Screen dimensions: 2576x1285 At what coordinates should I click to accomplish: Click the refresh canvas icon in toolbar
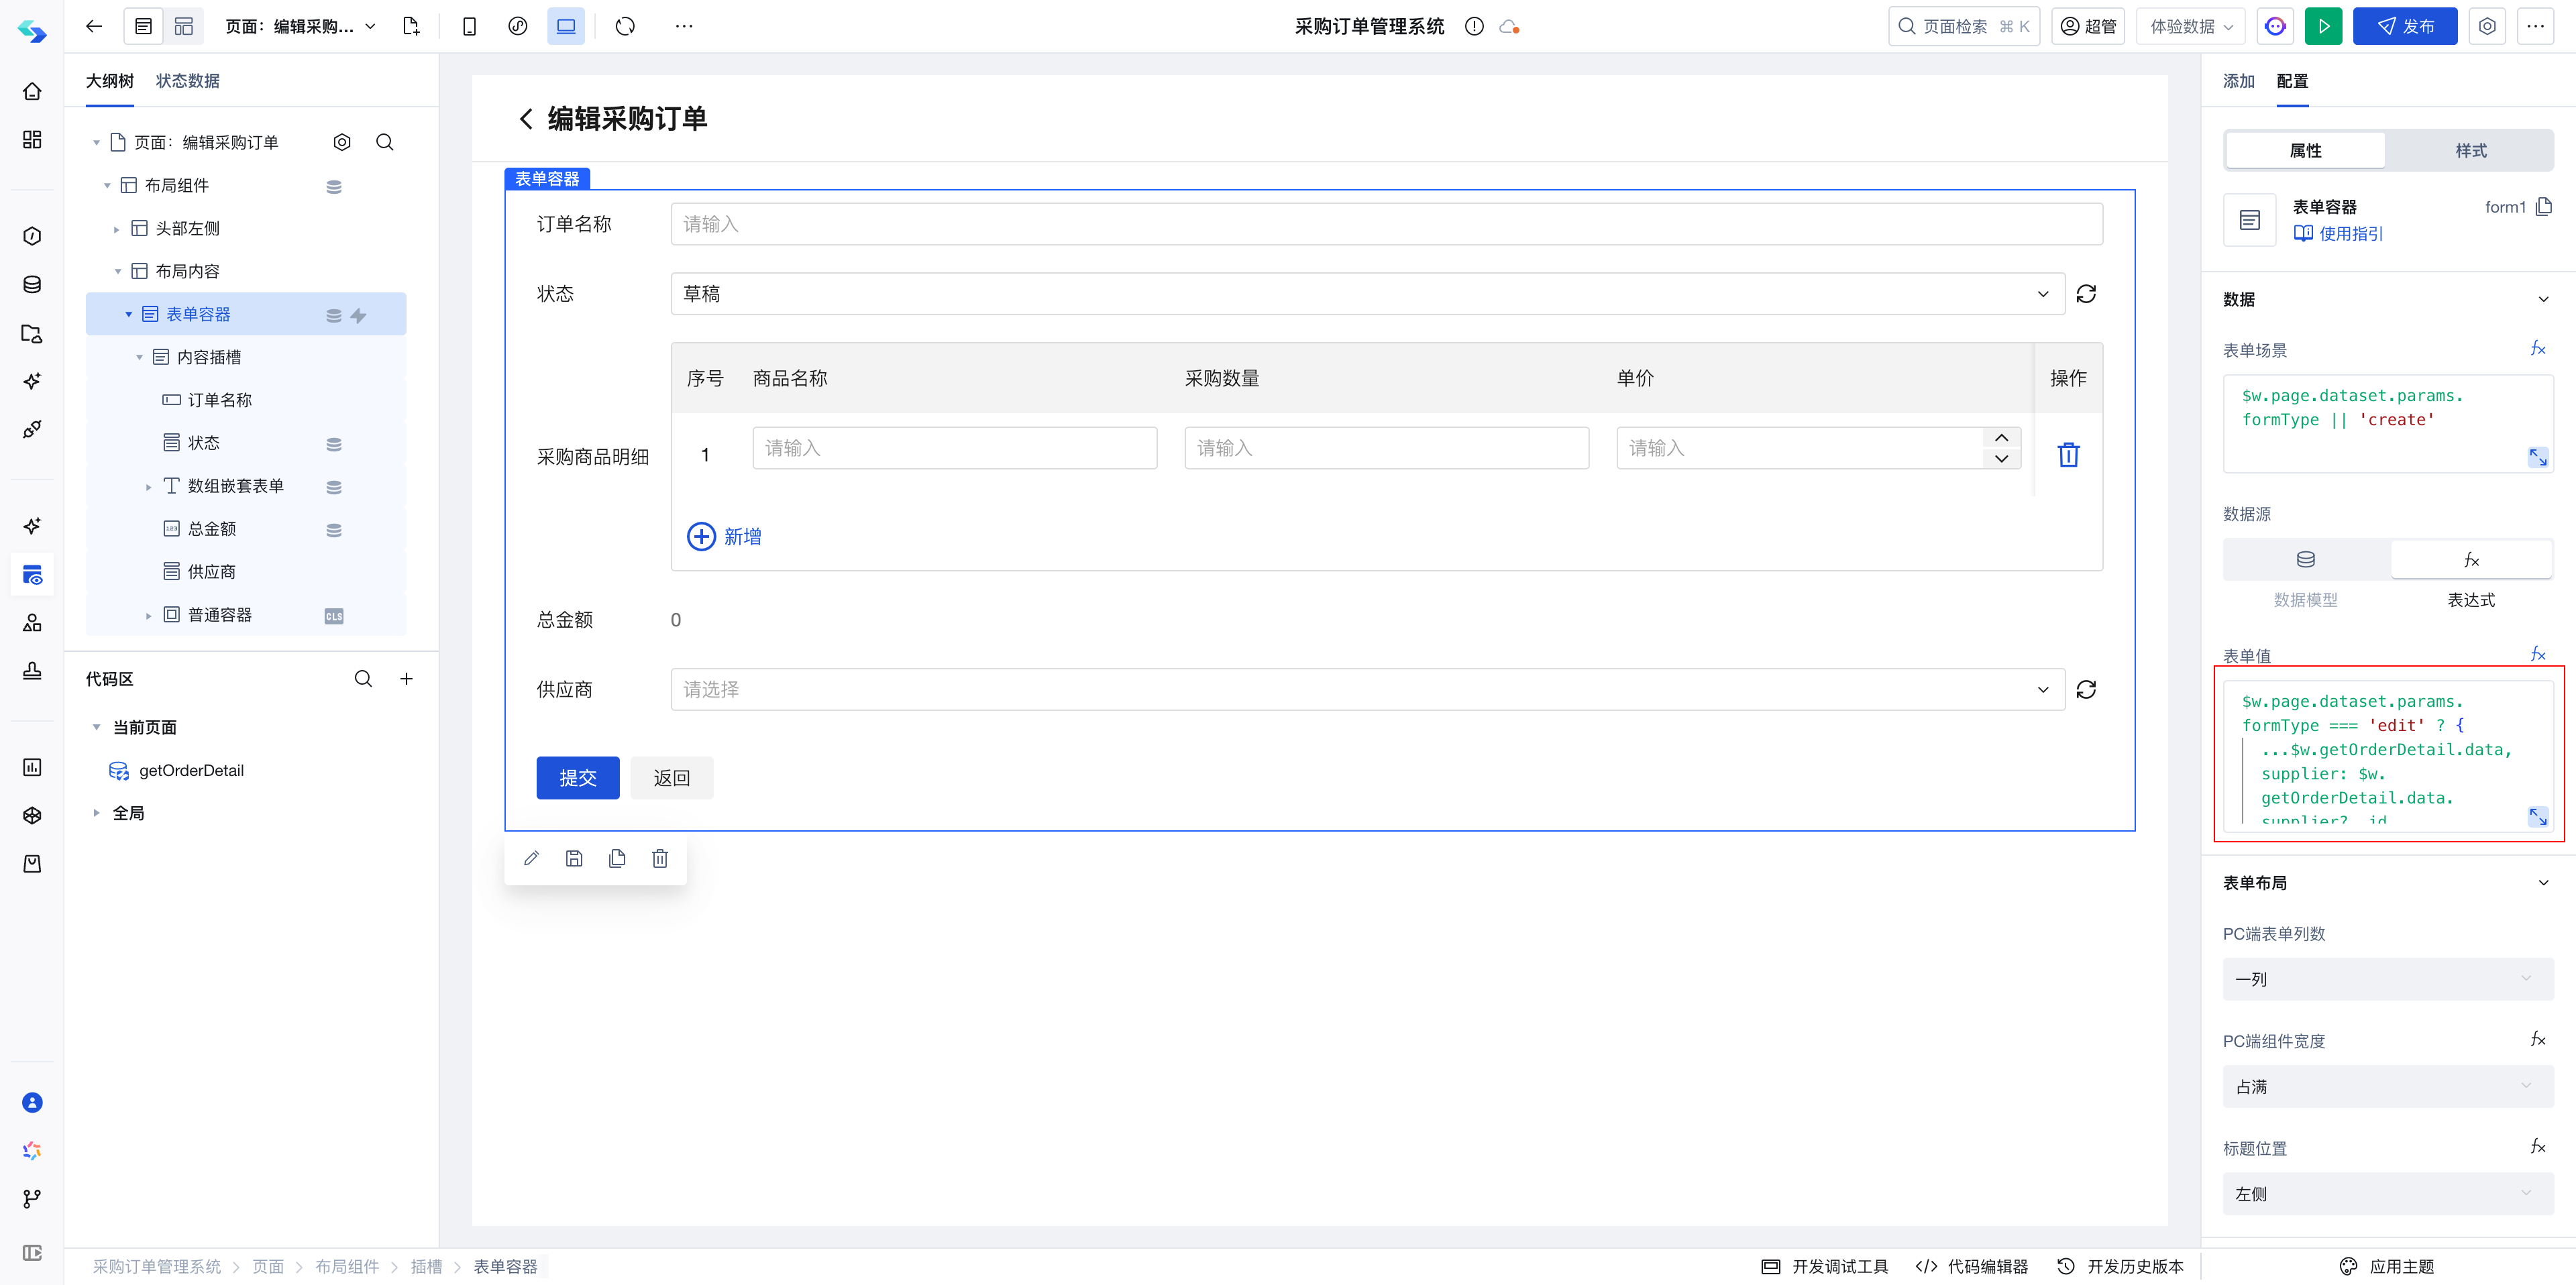point(625,26)
